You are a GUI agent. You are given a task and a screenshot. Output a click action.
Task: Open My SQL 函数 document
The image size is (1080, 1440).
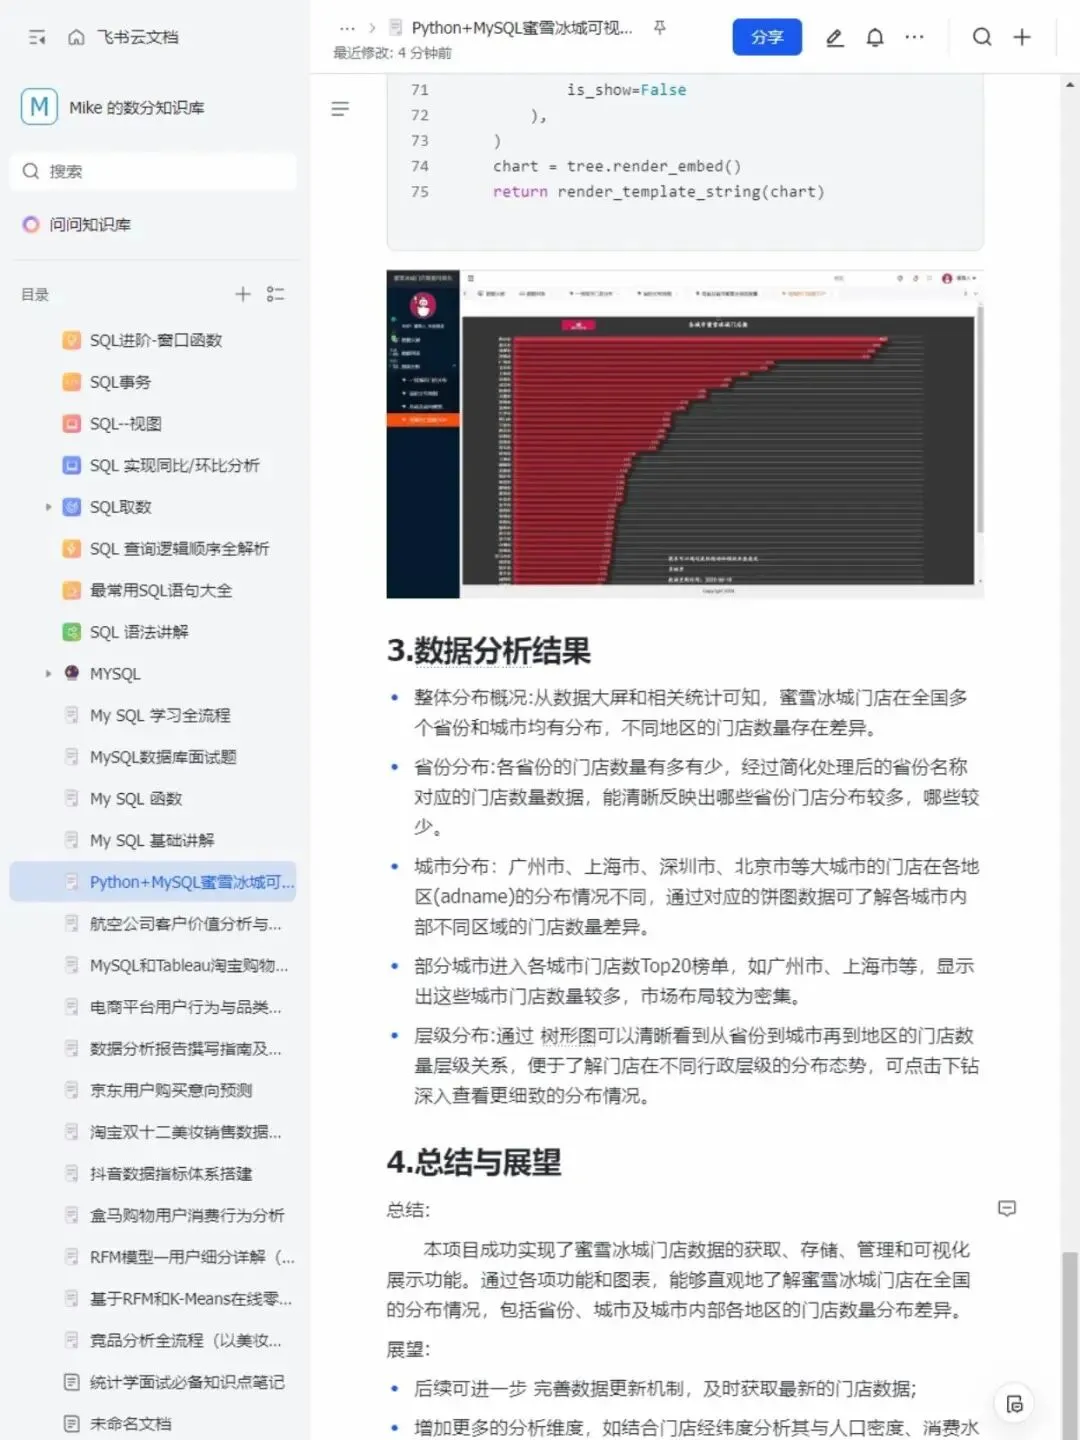(x=136, y=799)
